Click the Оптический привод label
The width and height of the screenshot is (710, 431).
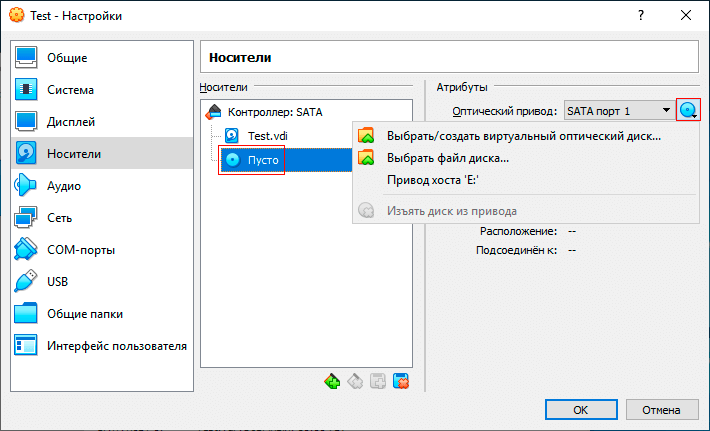tap(504, 111)
